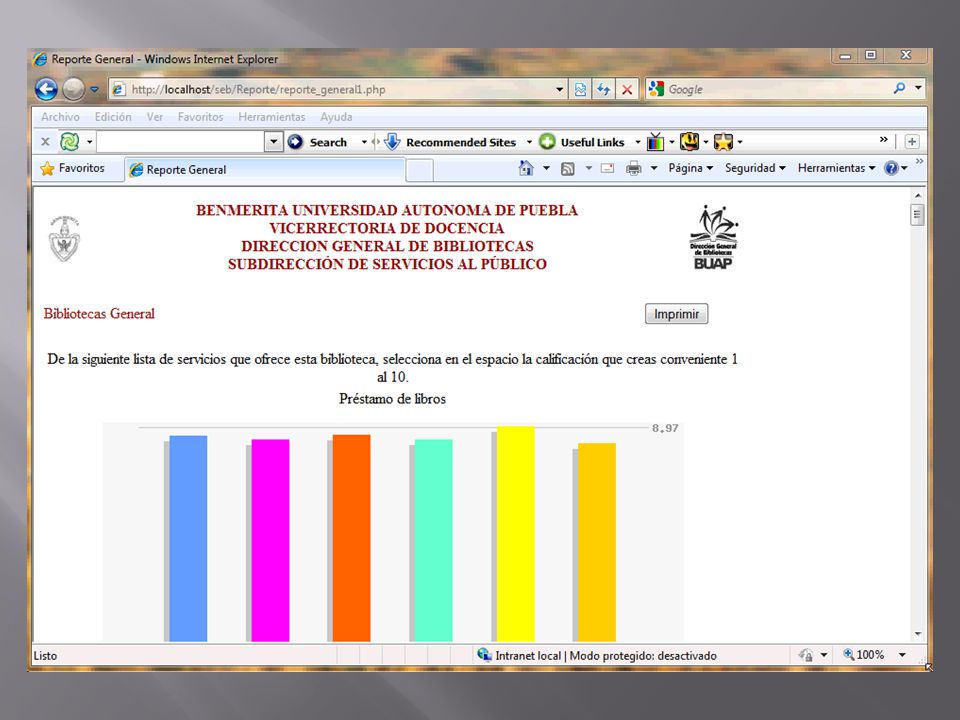
Task: Open the Print options dropdown arrow
Action: [x=653, y=168]
